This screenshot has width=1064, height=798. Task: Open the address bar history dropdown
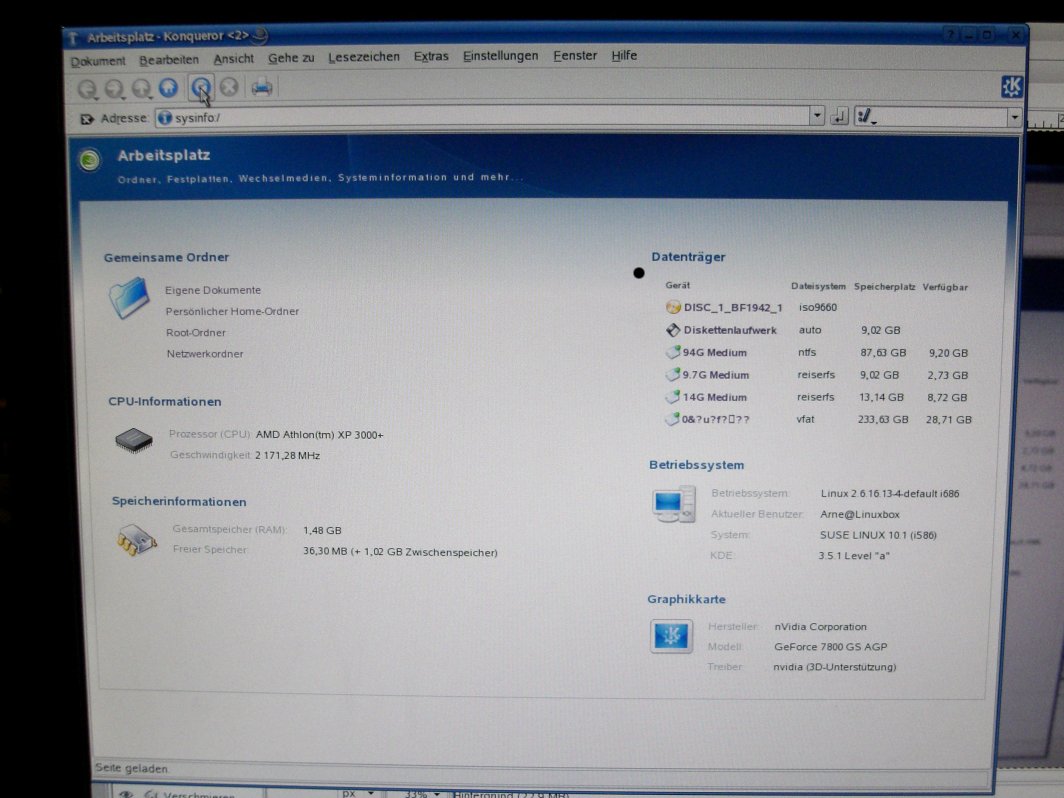pyautogui.click(x=817, y=117)
